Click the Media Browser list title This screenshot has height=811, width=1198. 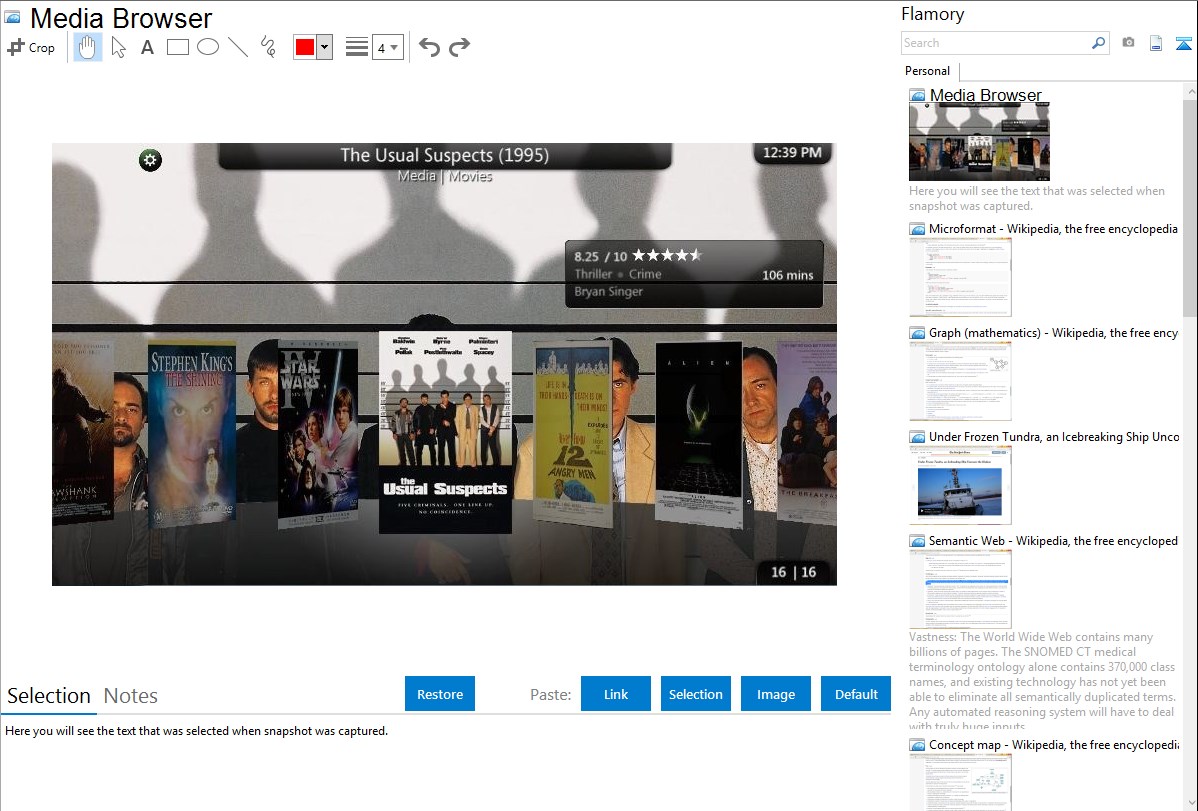(986, 95)
